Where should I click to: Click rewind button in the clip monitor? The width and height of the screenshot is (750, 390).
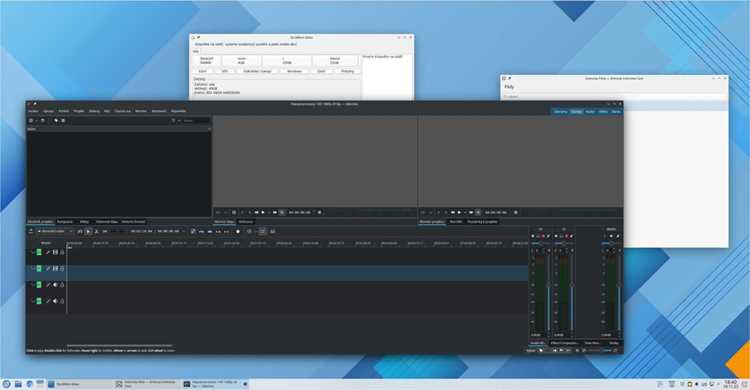[256, 212]
